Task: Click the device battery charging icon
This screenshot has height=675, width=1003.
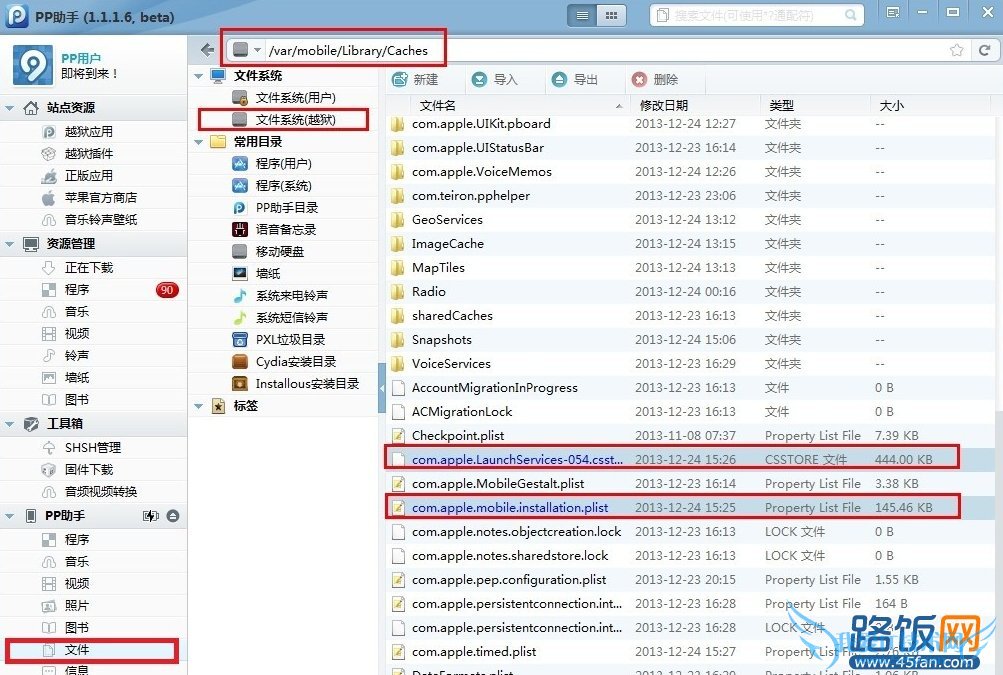Action: pos(151,516)
